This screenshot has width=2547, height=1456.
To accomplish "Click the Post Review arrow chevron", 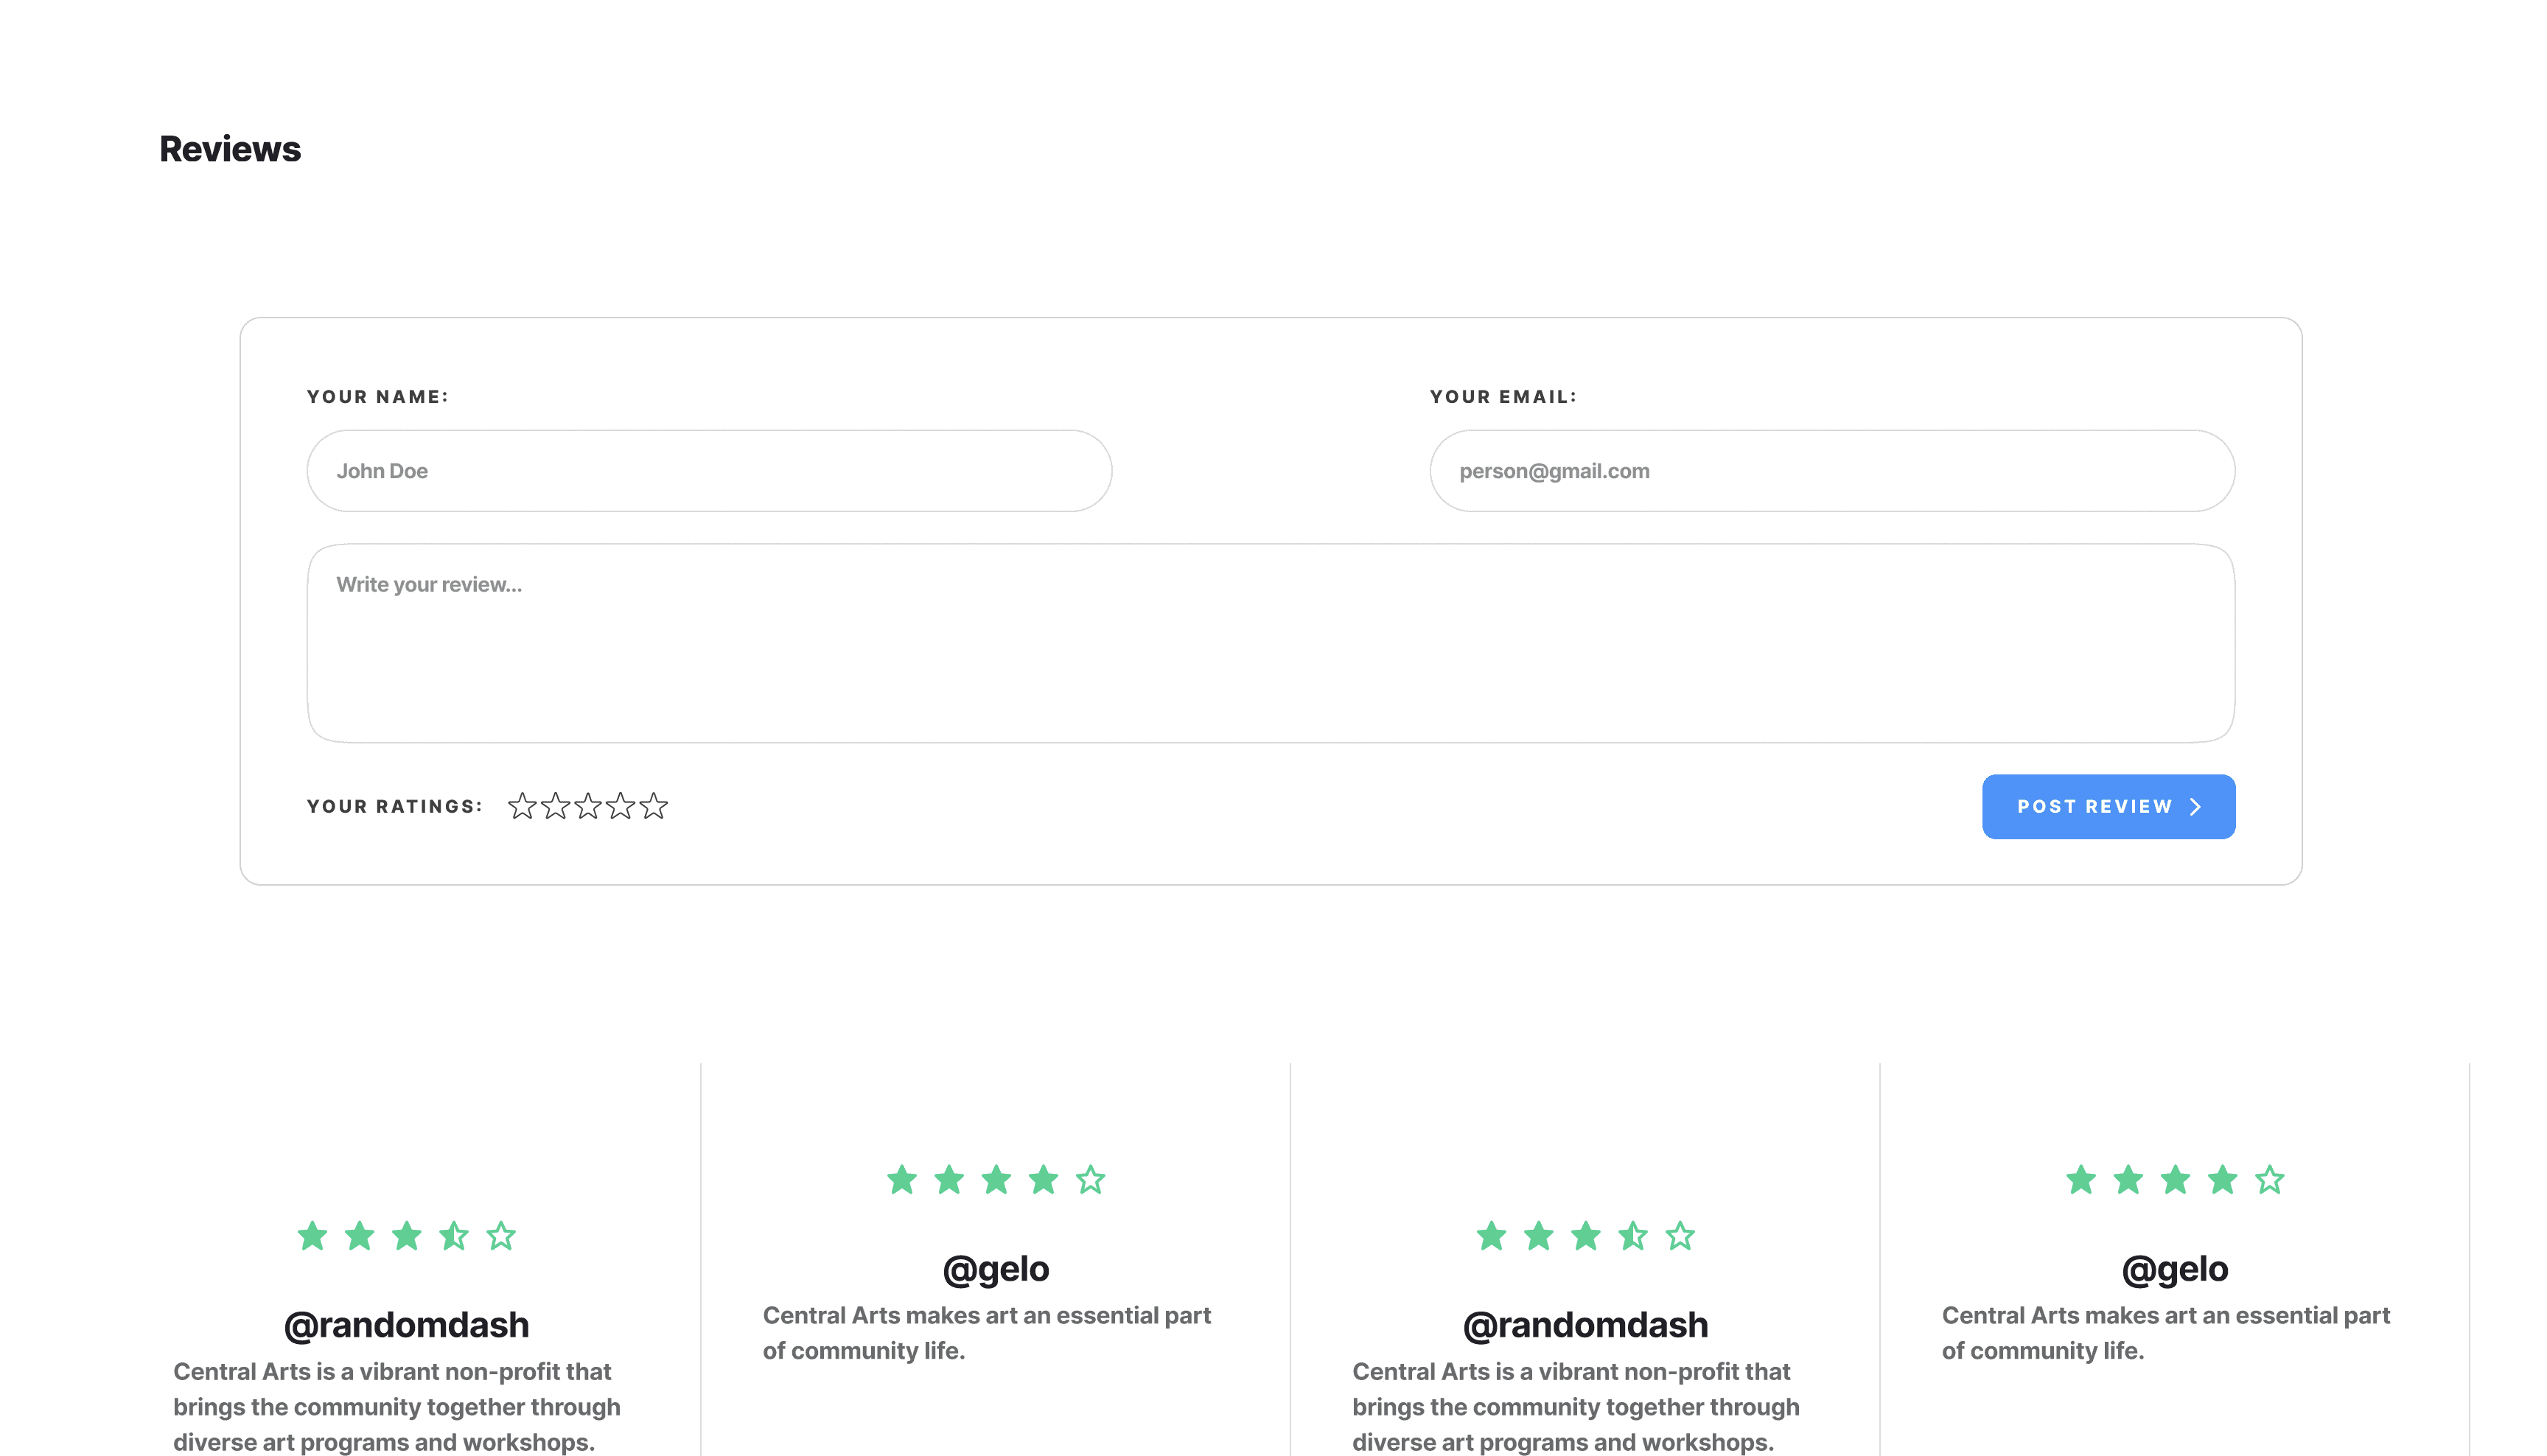I will tap(2195, 807).
